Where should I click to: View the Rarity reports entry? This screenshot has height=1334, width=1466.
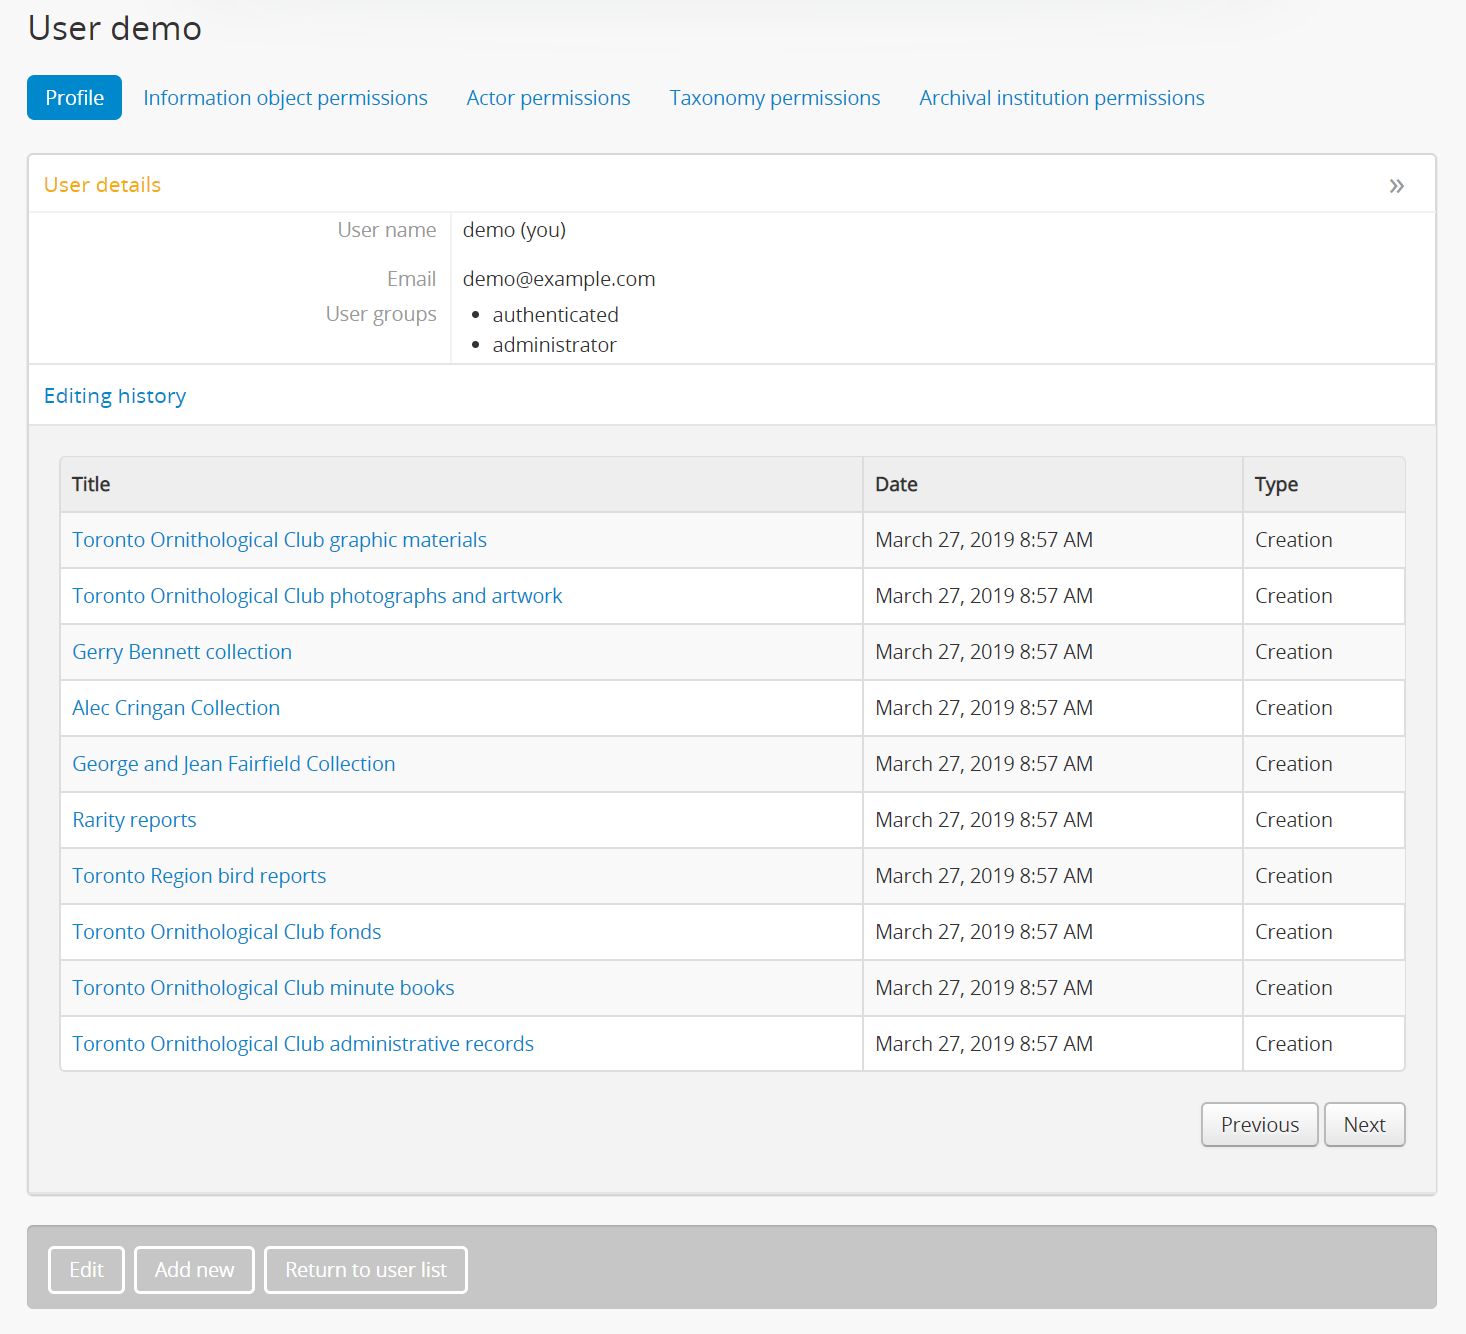coord(134,820)
